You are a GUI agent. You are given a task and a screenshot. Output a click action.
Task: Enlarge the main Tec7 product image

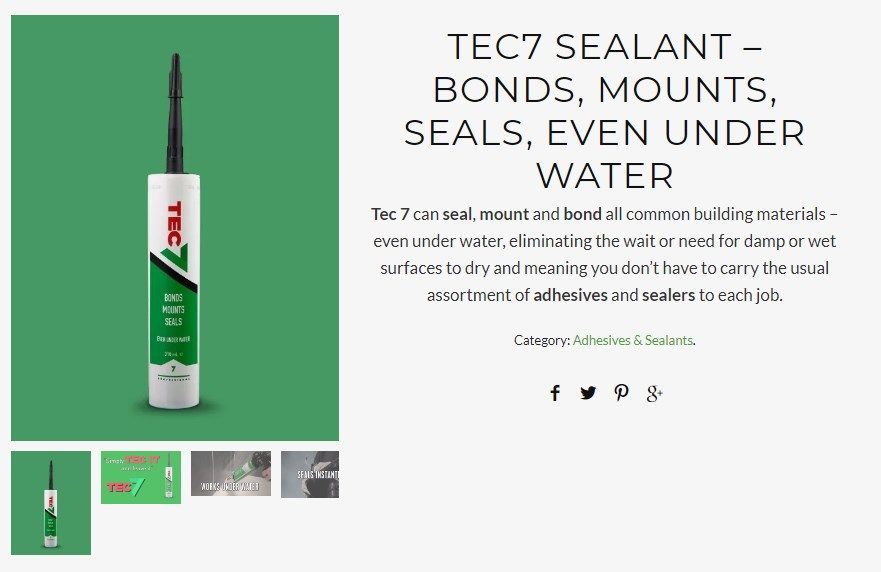175,228
